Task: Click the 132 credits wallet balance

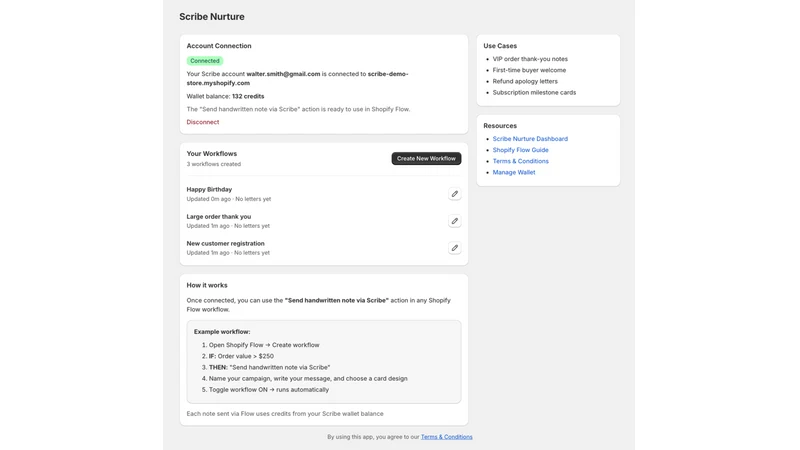Action: click(x=248, y=96)
